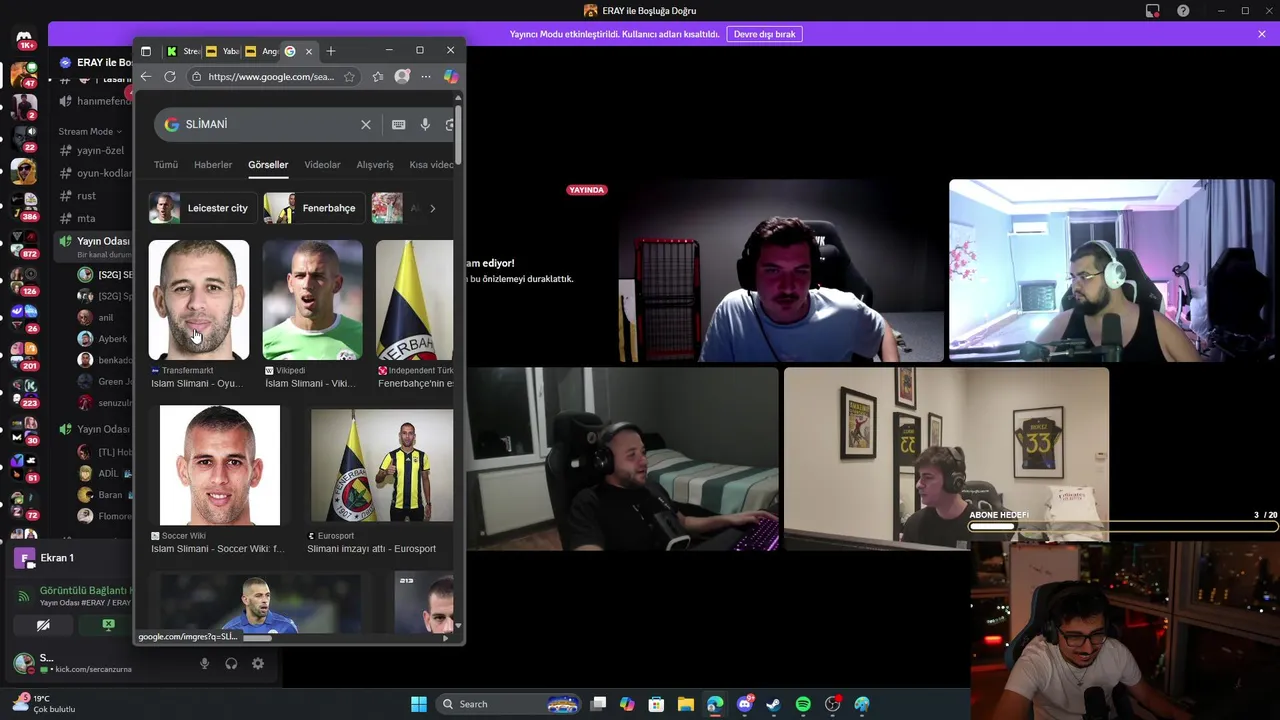The height and width of the screenshot is (720, 1280).
Task: Open weather widget showing 19°C
Action: 45,703
